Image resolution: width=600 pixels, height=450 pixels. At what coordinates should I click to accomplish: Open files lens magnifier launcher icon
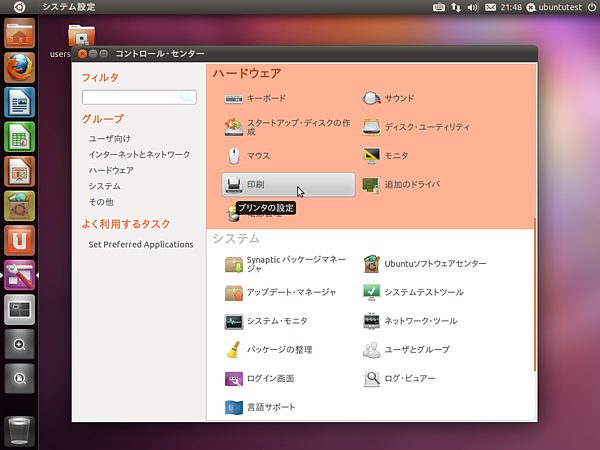[x=19, y=378]
